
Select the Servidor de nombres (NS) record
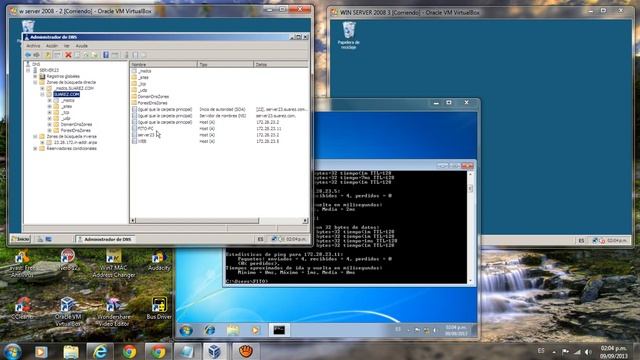pos(220,116)
